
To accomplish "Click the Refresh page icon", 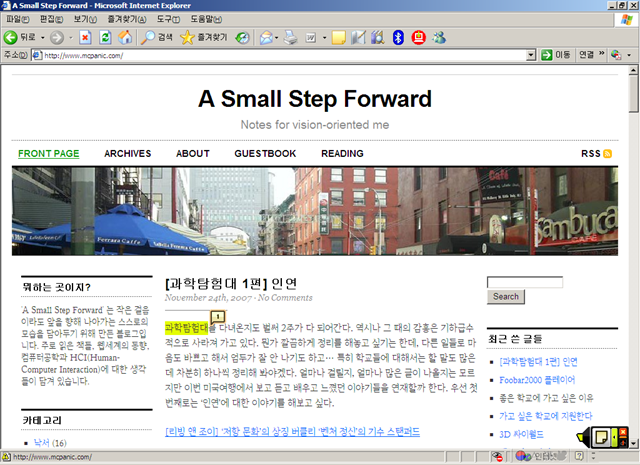I will [105, 38].
